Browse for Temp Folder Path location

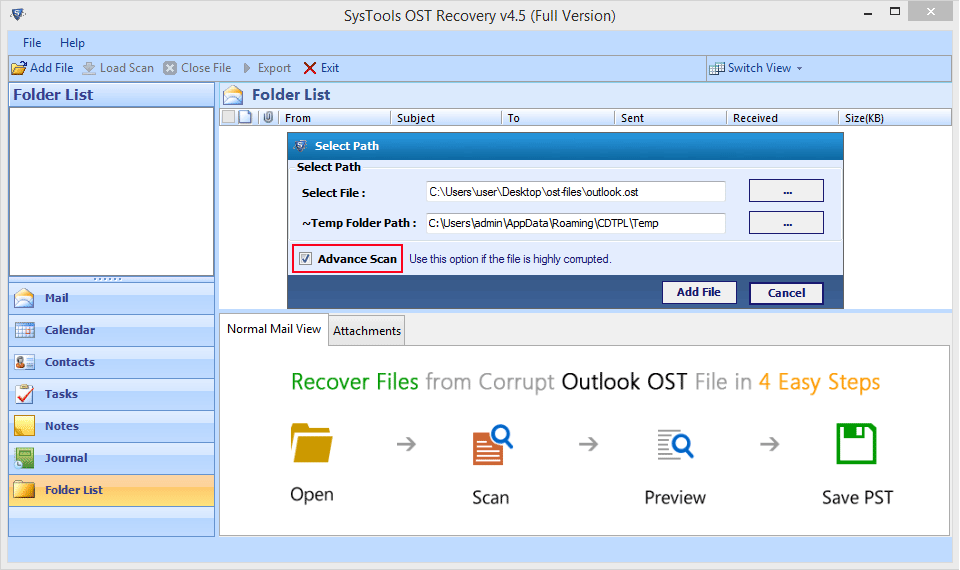(x=786, y=223)
